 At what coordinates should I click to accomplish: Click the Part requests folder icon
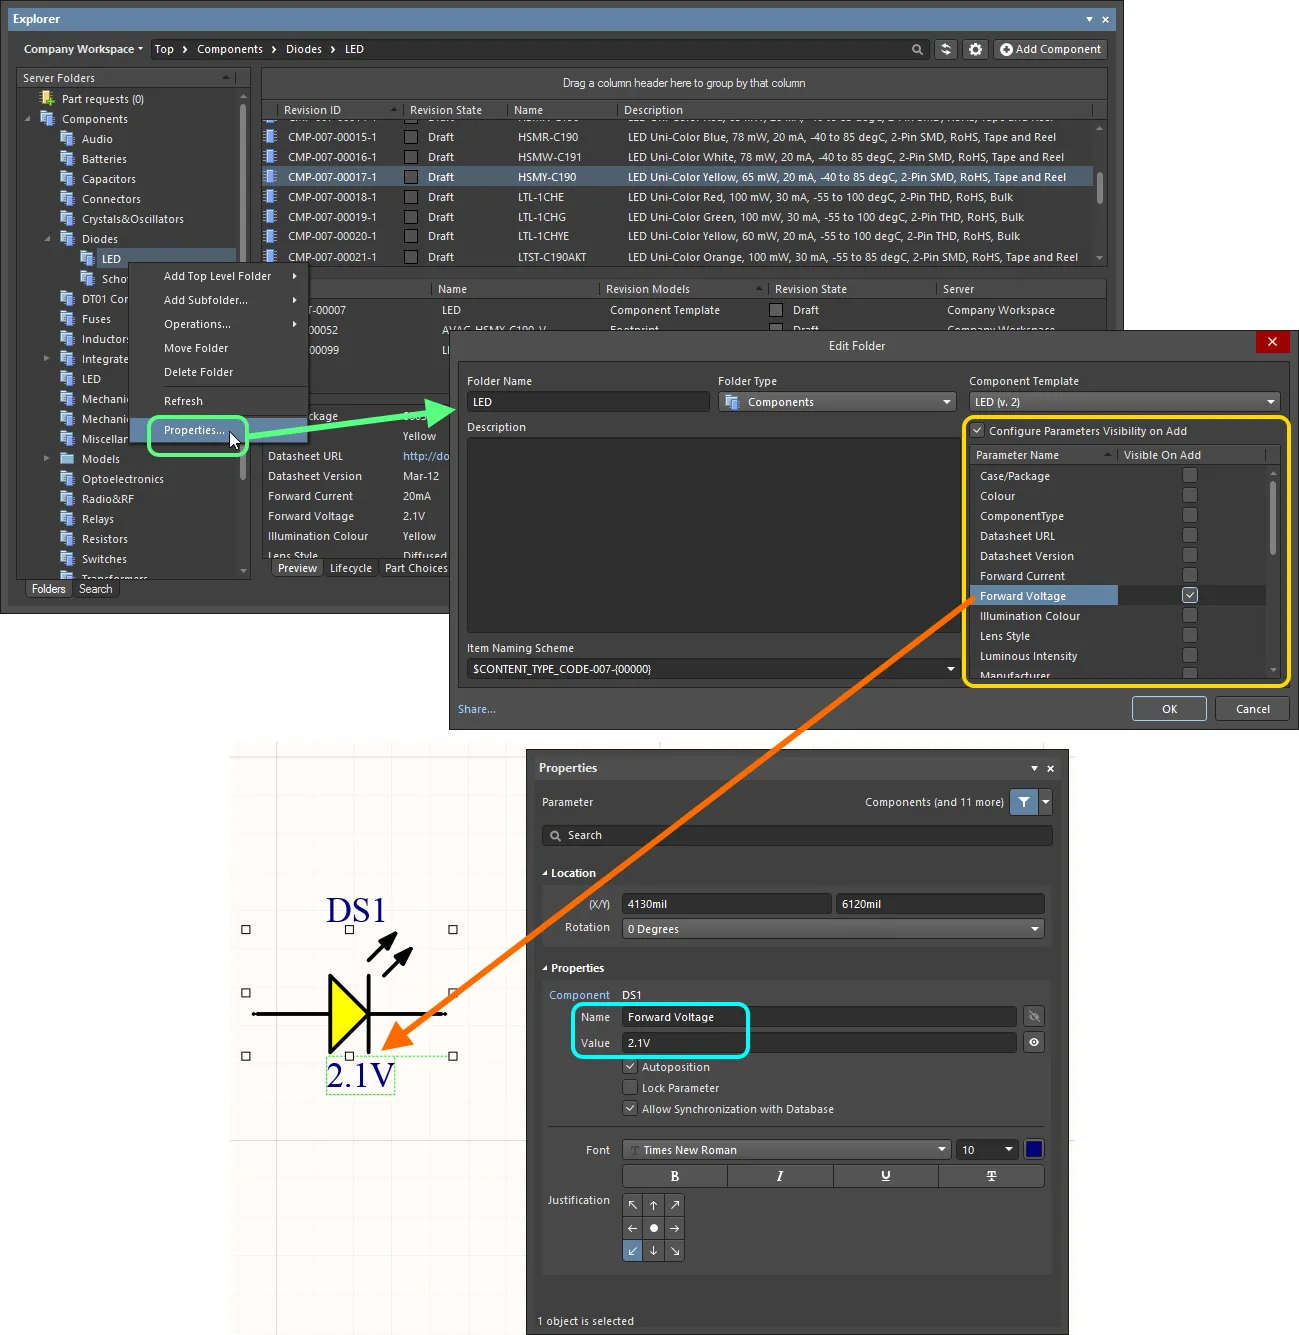[47, 98]
